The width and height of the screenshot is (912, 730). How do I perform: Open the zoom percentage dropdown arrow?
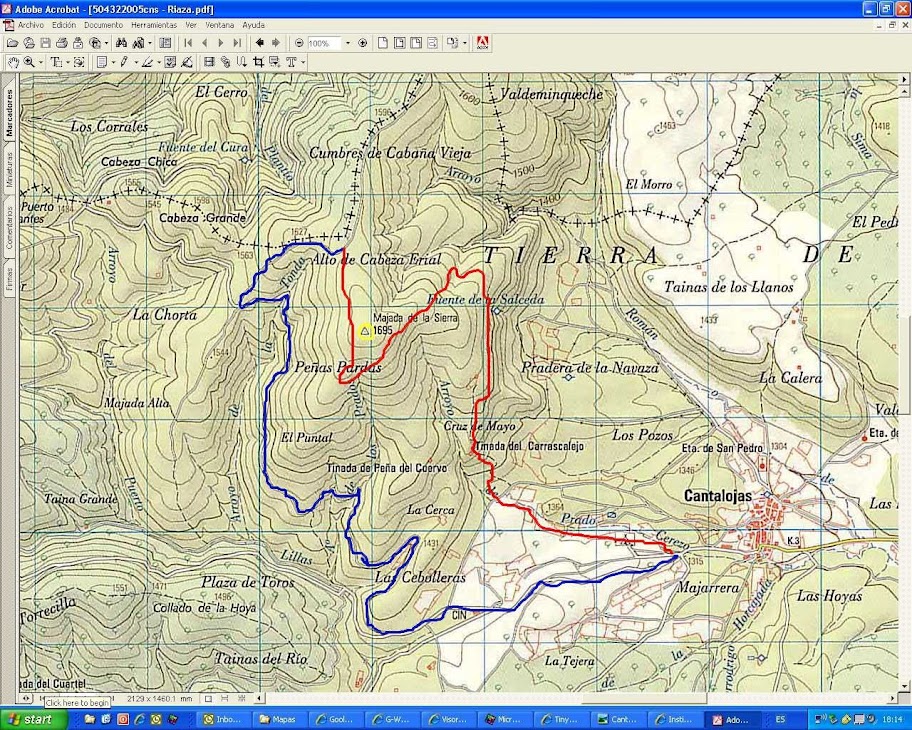[x=348, y=43]
